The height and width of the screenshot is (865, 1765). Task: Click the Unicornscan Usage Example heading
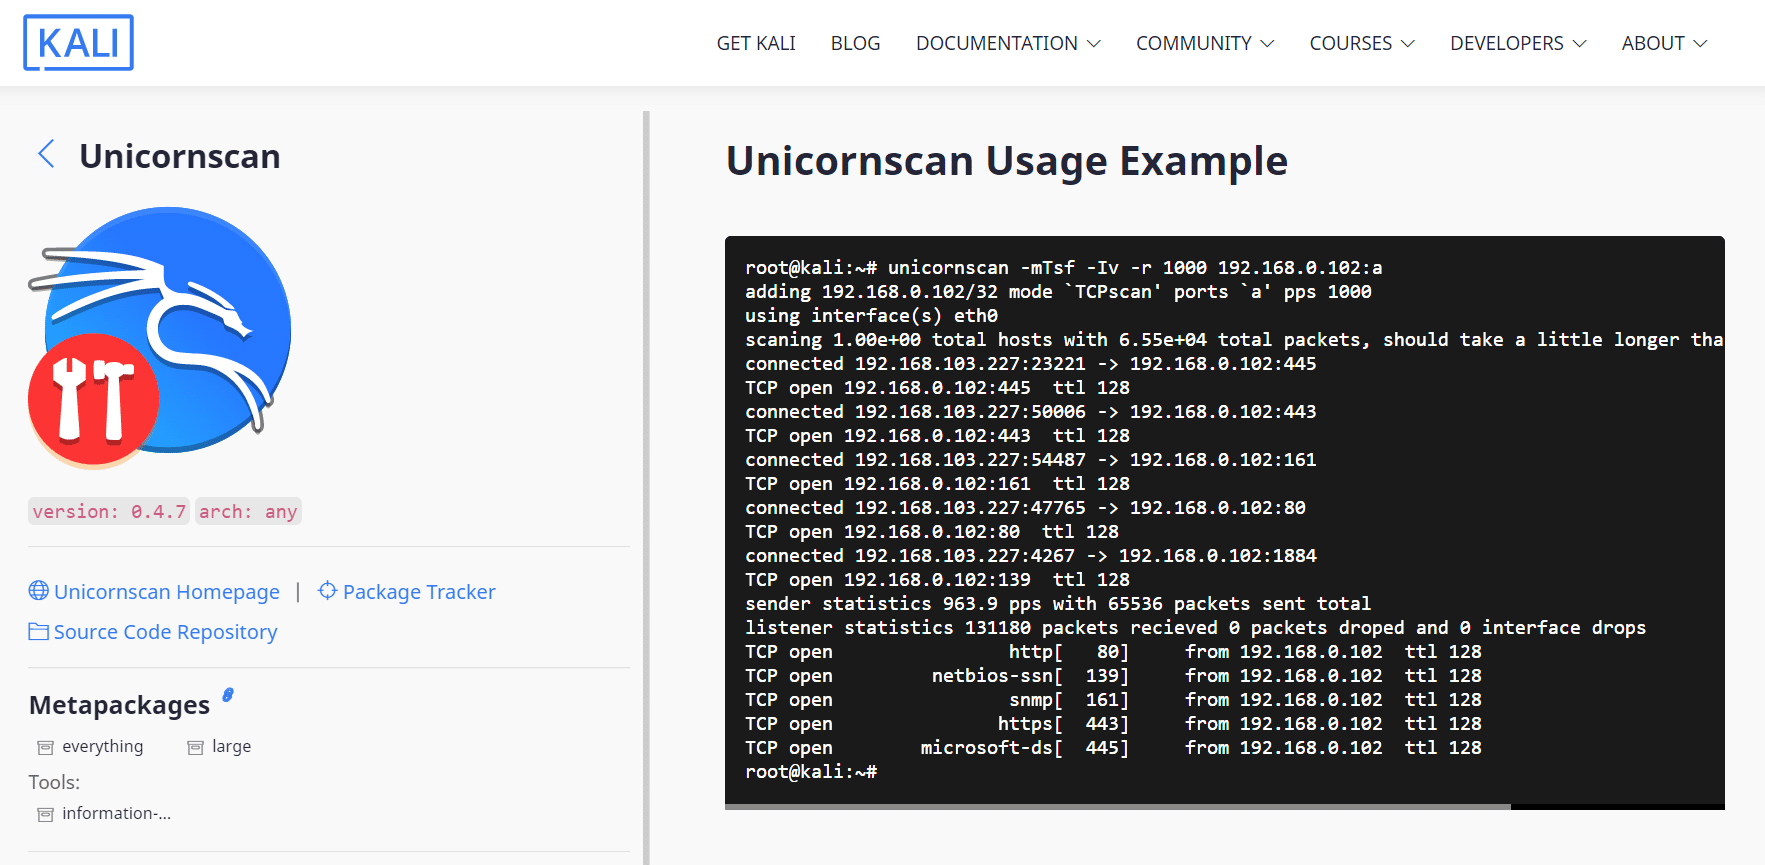(1007, 160)
